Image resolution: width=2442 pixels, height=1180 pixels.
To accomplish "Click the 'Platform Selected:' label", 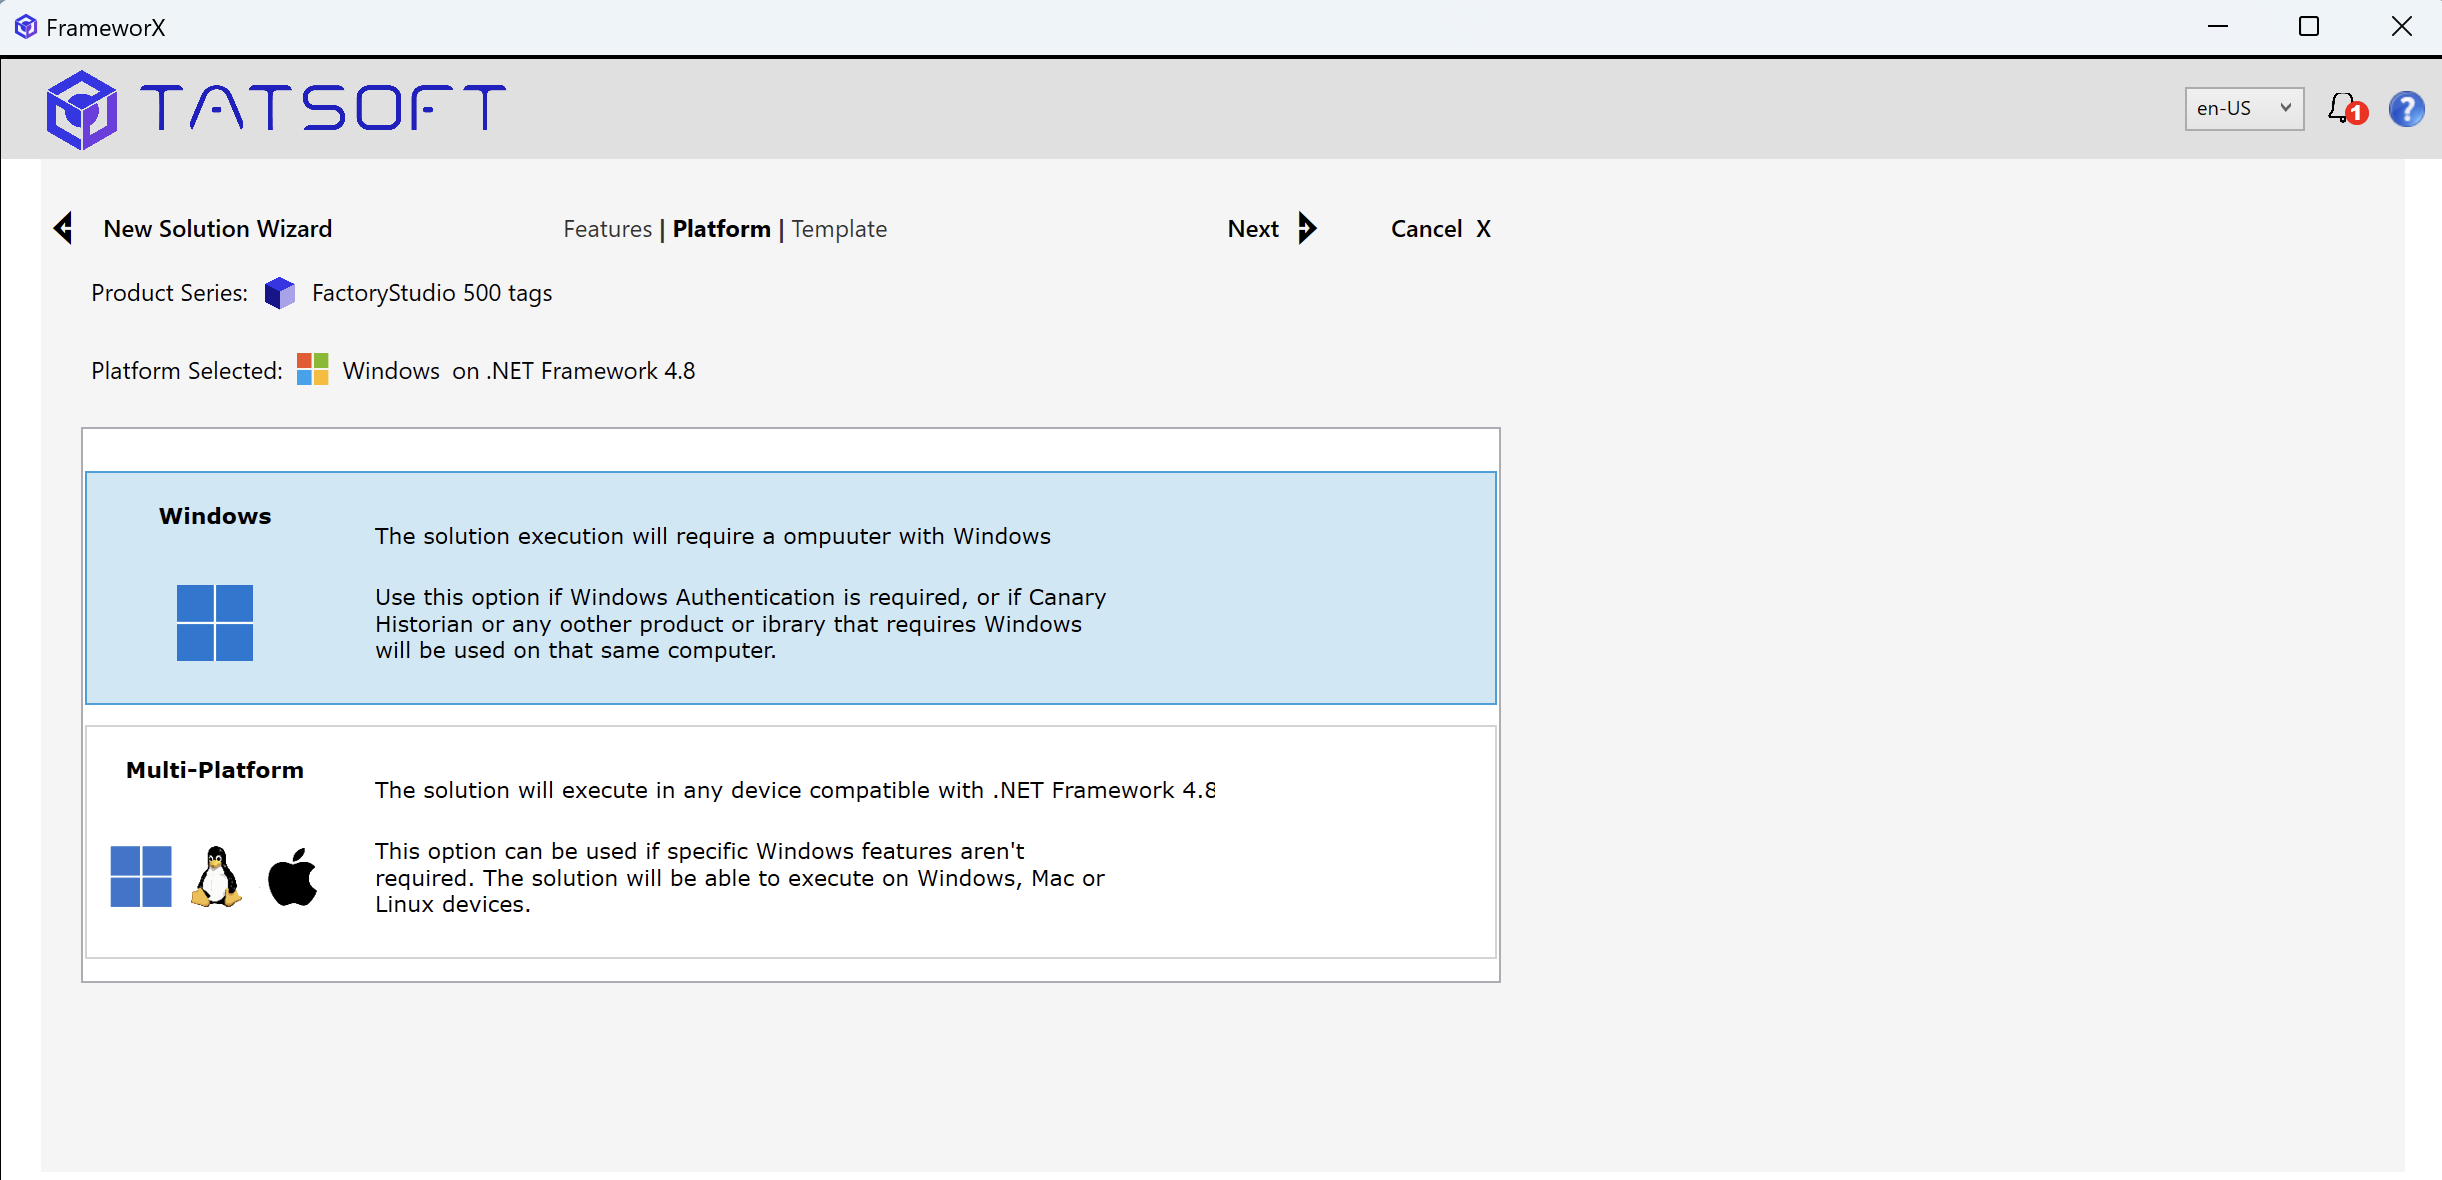I will (x=187, y=371).
